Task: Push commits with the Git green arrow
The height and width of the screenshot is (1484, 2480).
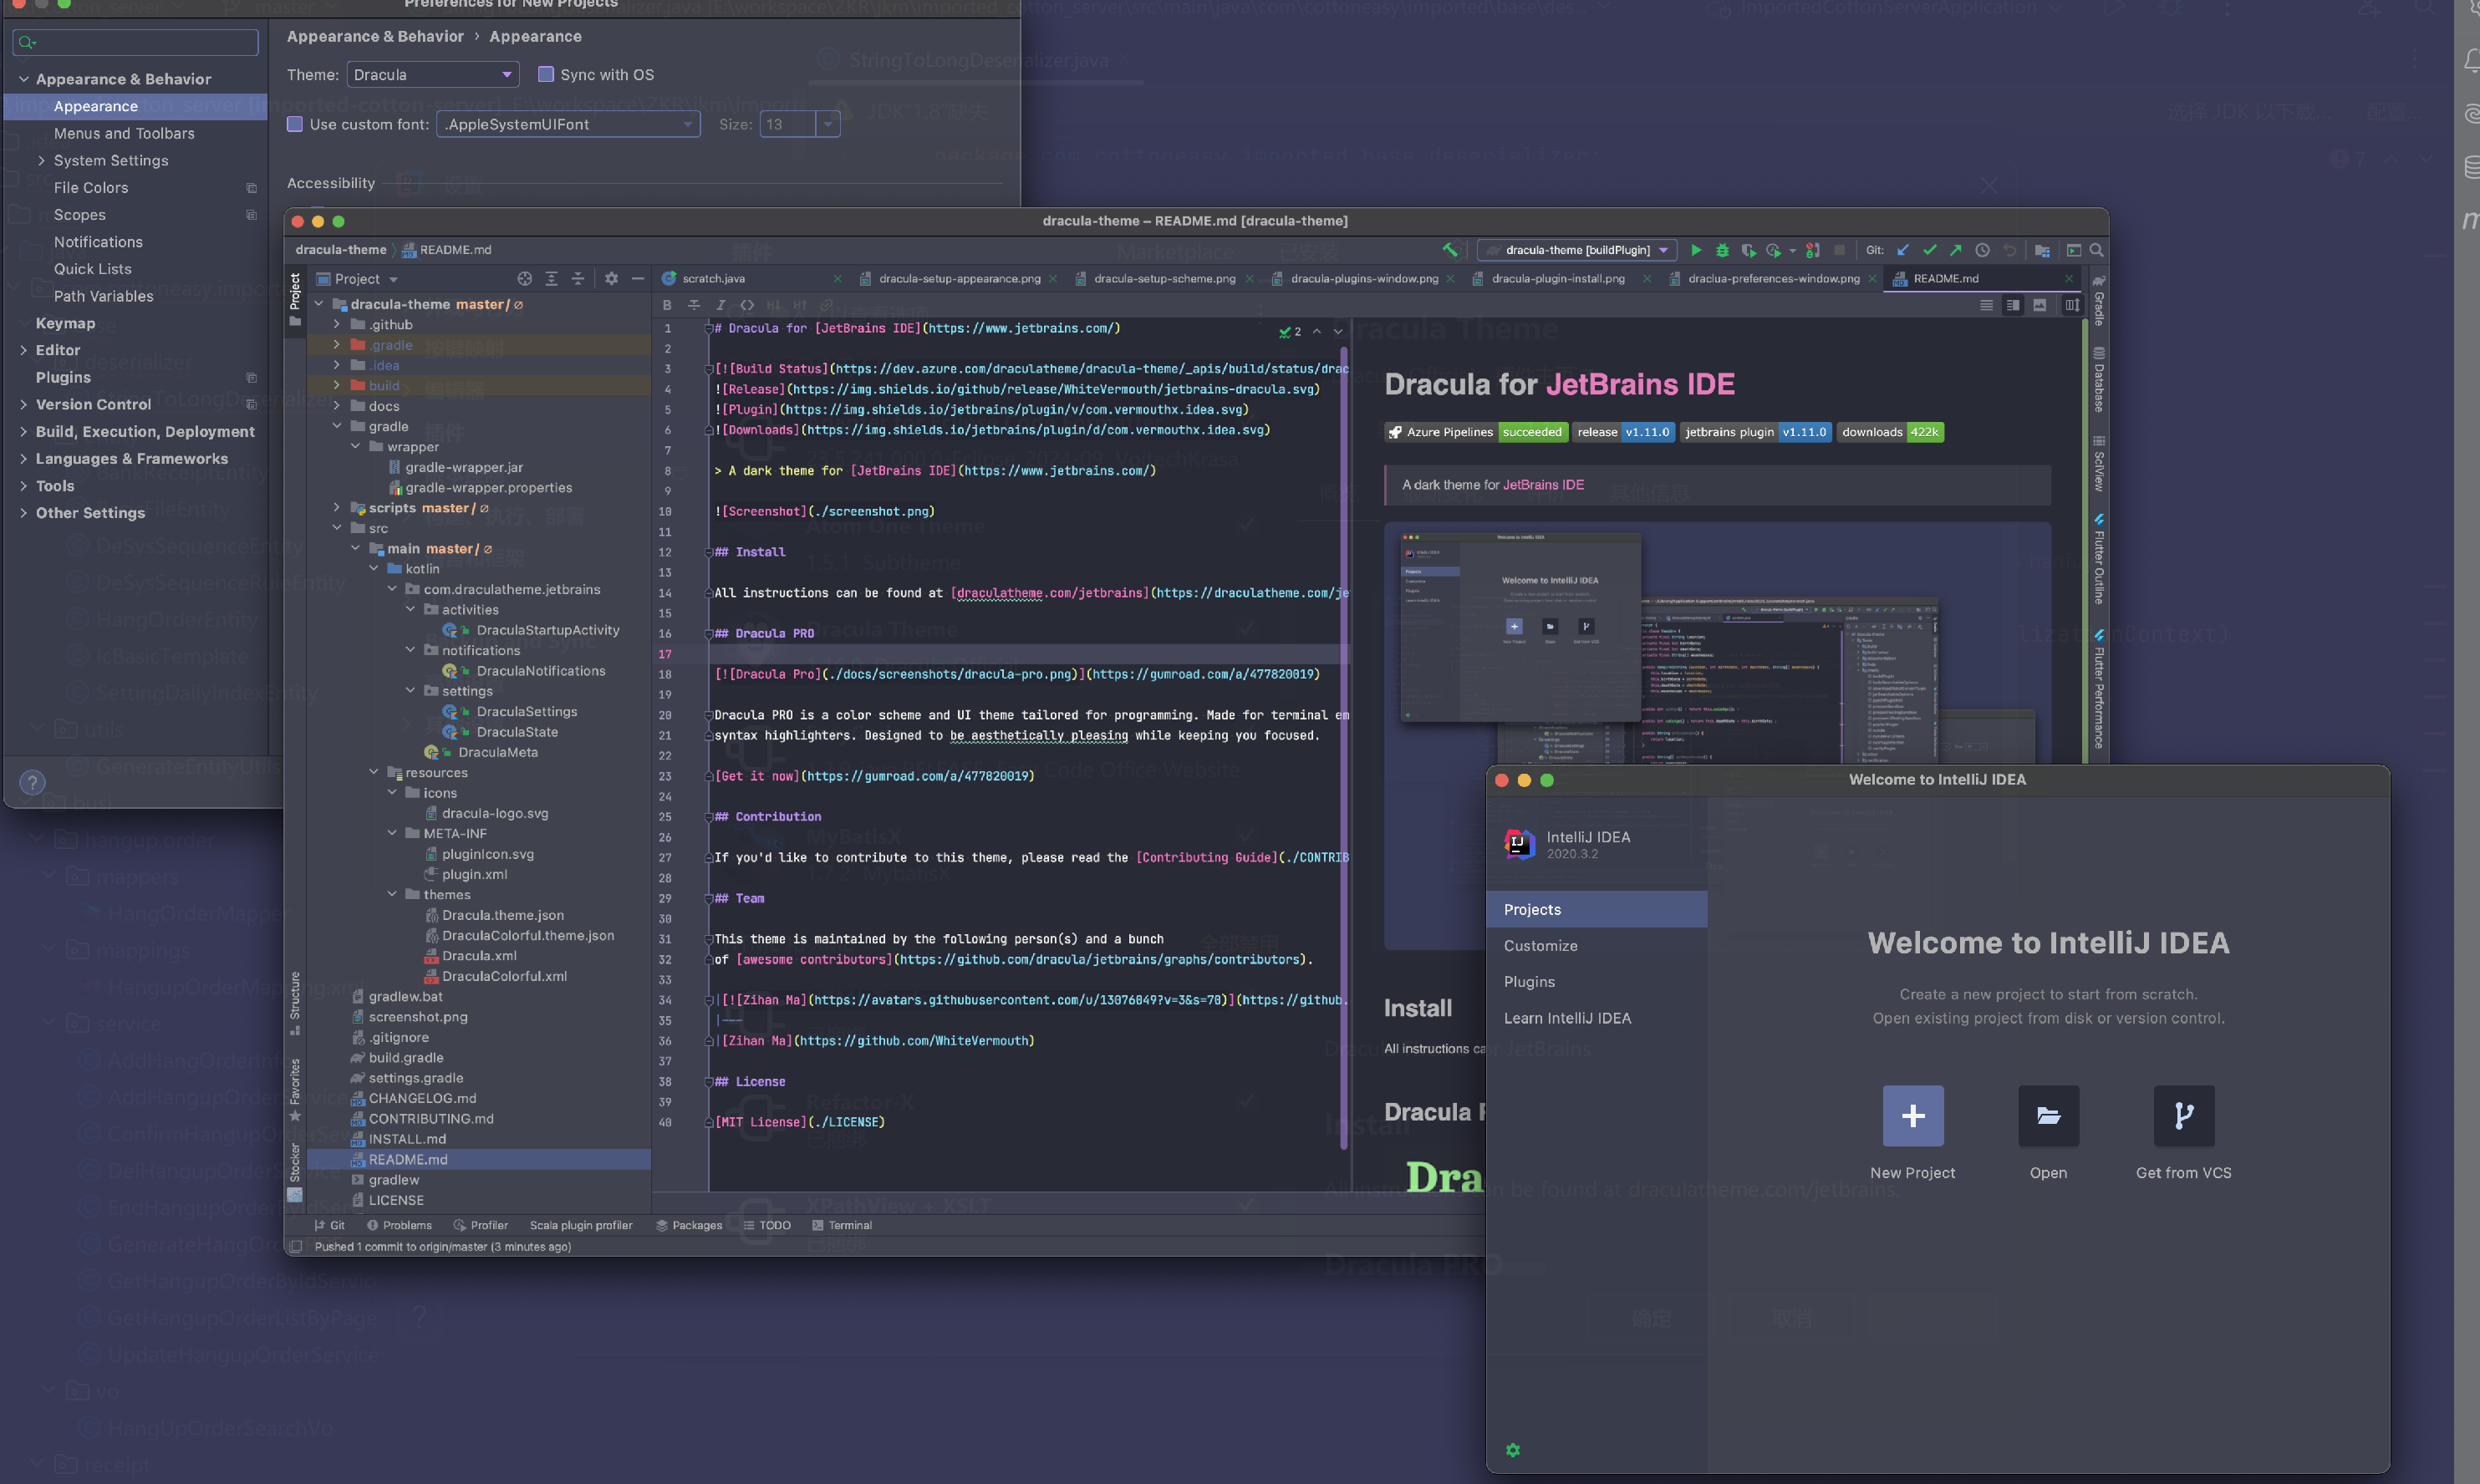Action: point(1955,250)
